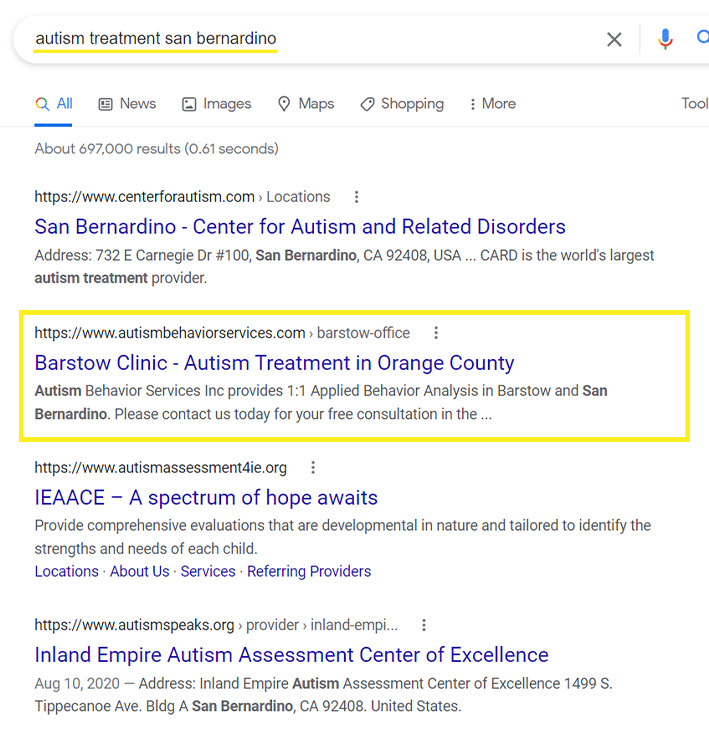This screenshot has width=709, height=749.
Task: Open options dots beside autismassessment4ie.org result
Action: click(x=313, y=468)
